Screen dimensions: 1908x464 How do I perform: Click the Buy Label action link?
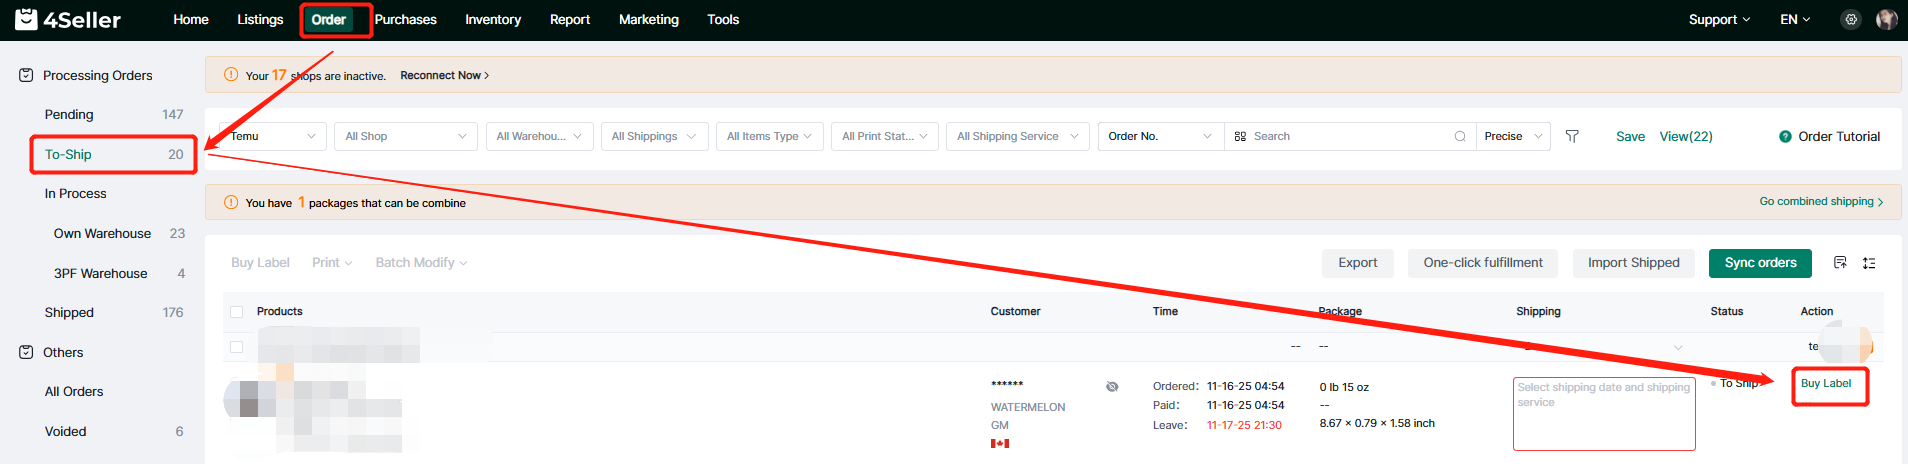[1826, 384]
